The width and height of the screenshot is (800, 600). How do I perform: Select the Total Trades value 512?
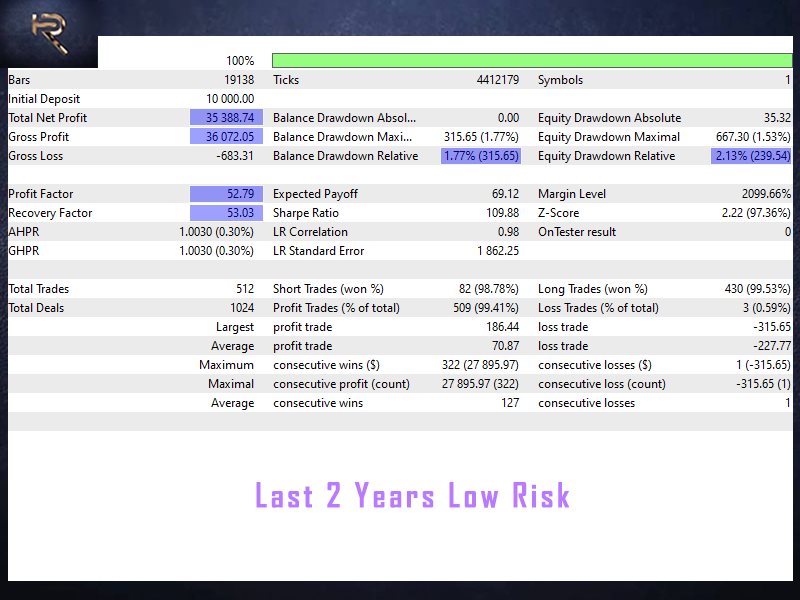245,288
